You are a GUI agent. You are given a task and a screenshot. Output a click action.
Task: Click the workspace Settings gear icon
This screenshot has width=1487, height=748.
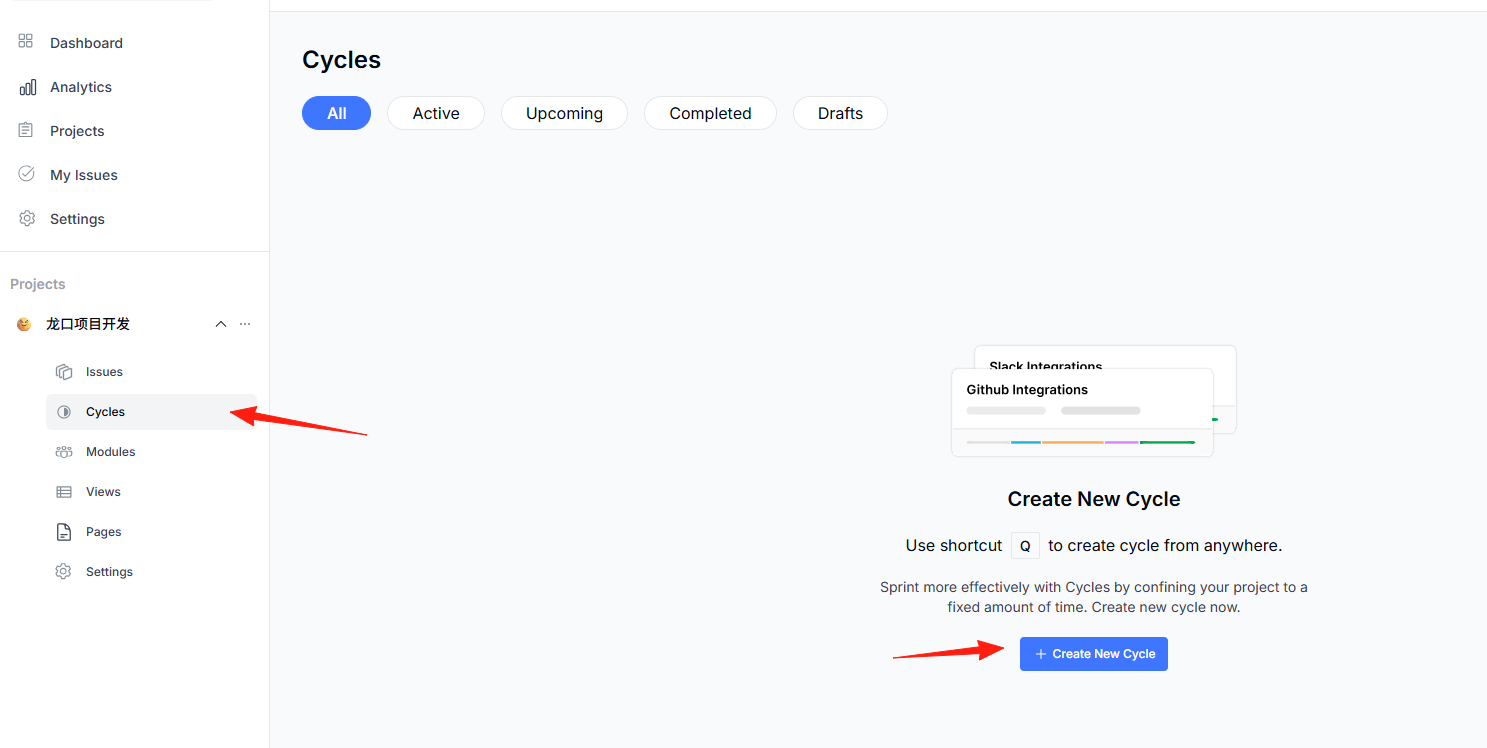click(27, 218)
